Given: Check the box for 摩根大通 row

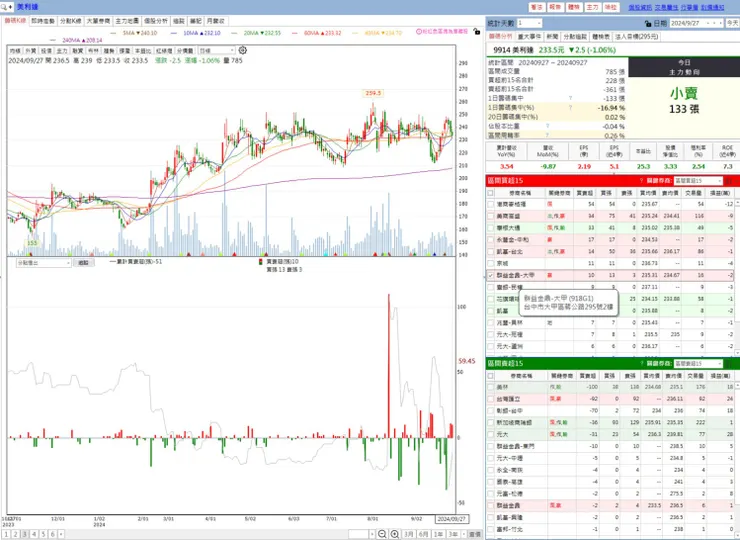Looking at the screenshot, I should click(491, 228).
